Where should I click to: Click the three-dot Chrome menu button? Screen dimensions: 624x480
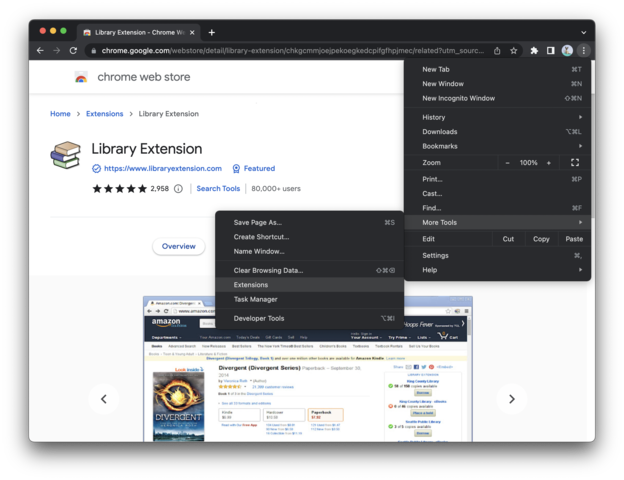tap(583, 51)
